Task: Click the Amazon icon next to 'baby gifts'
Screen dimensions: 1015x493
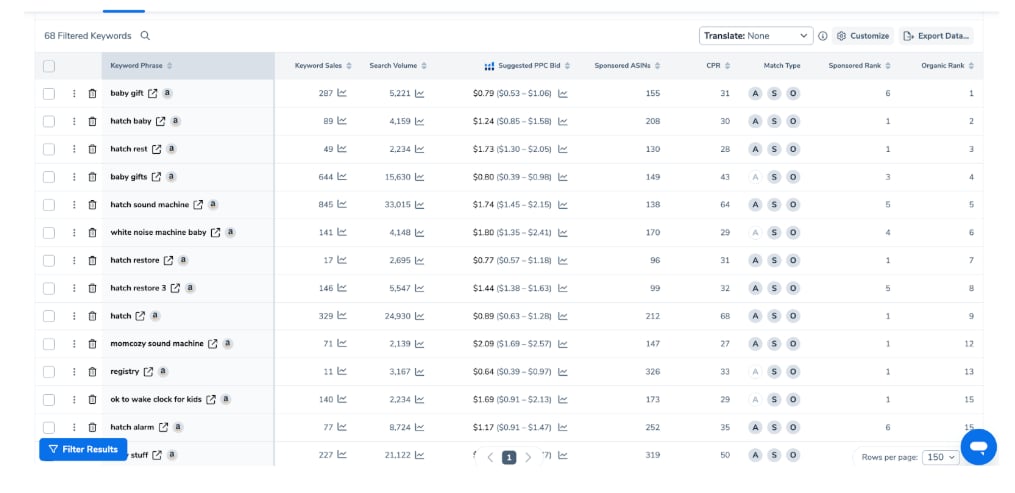Action: pyautogui.click(x=171, y=177)
